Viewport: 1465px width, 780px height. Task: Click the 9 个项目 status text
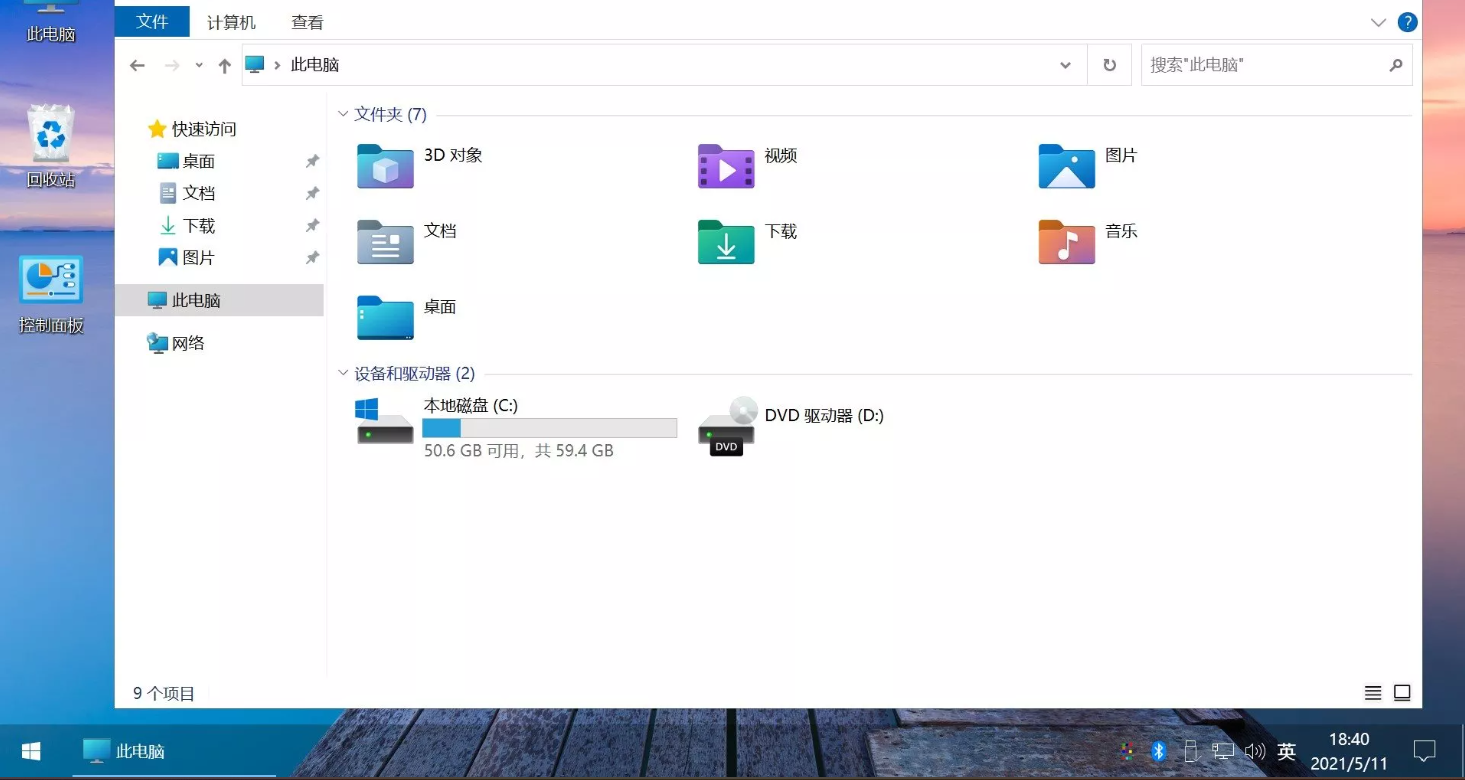click(x=164, y=693)
